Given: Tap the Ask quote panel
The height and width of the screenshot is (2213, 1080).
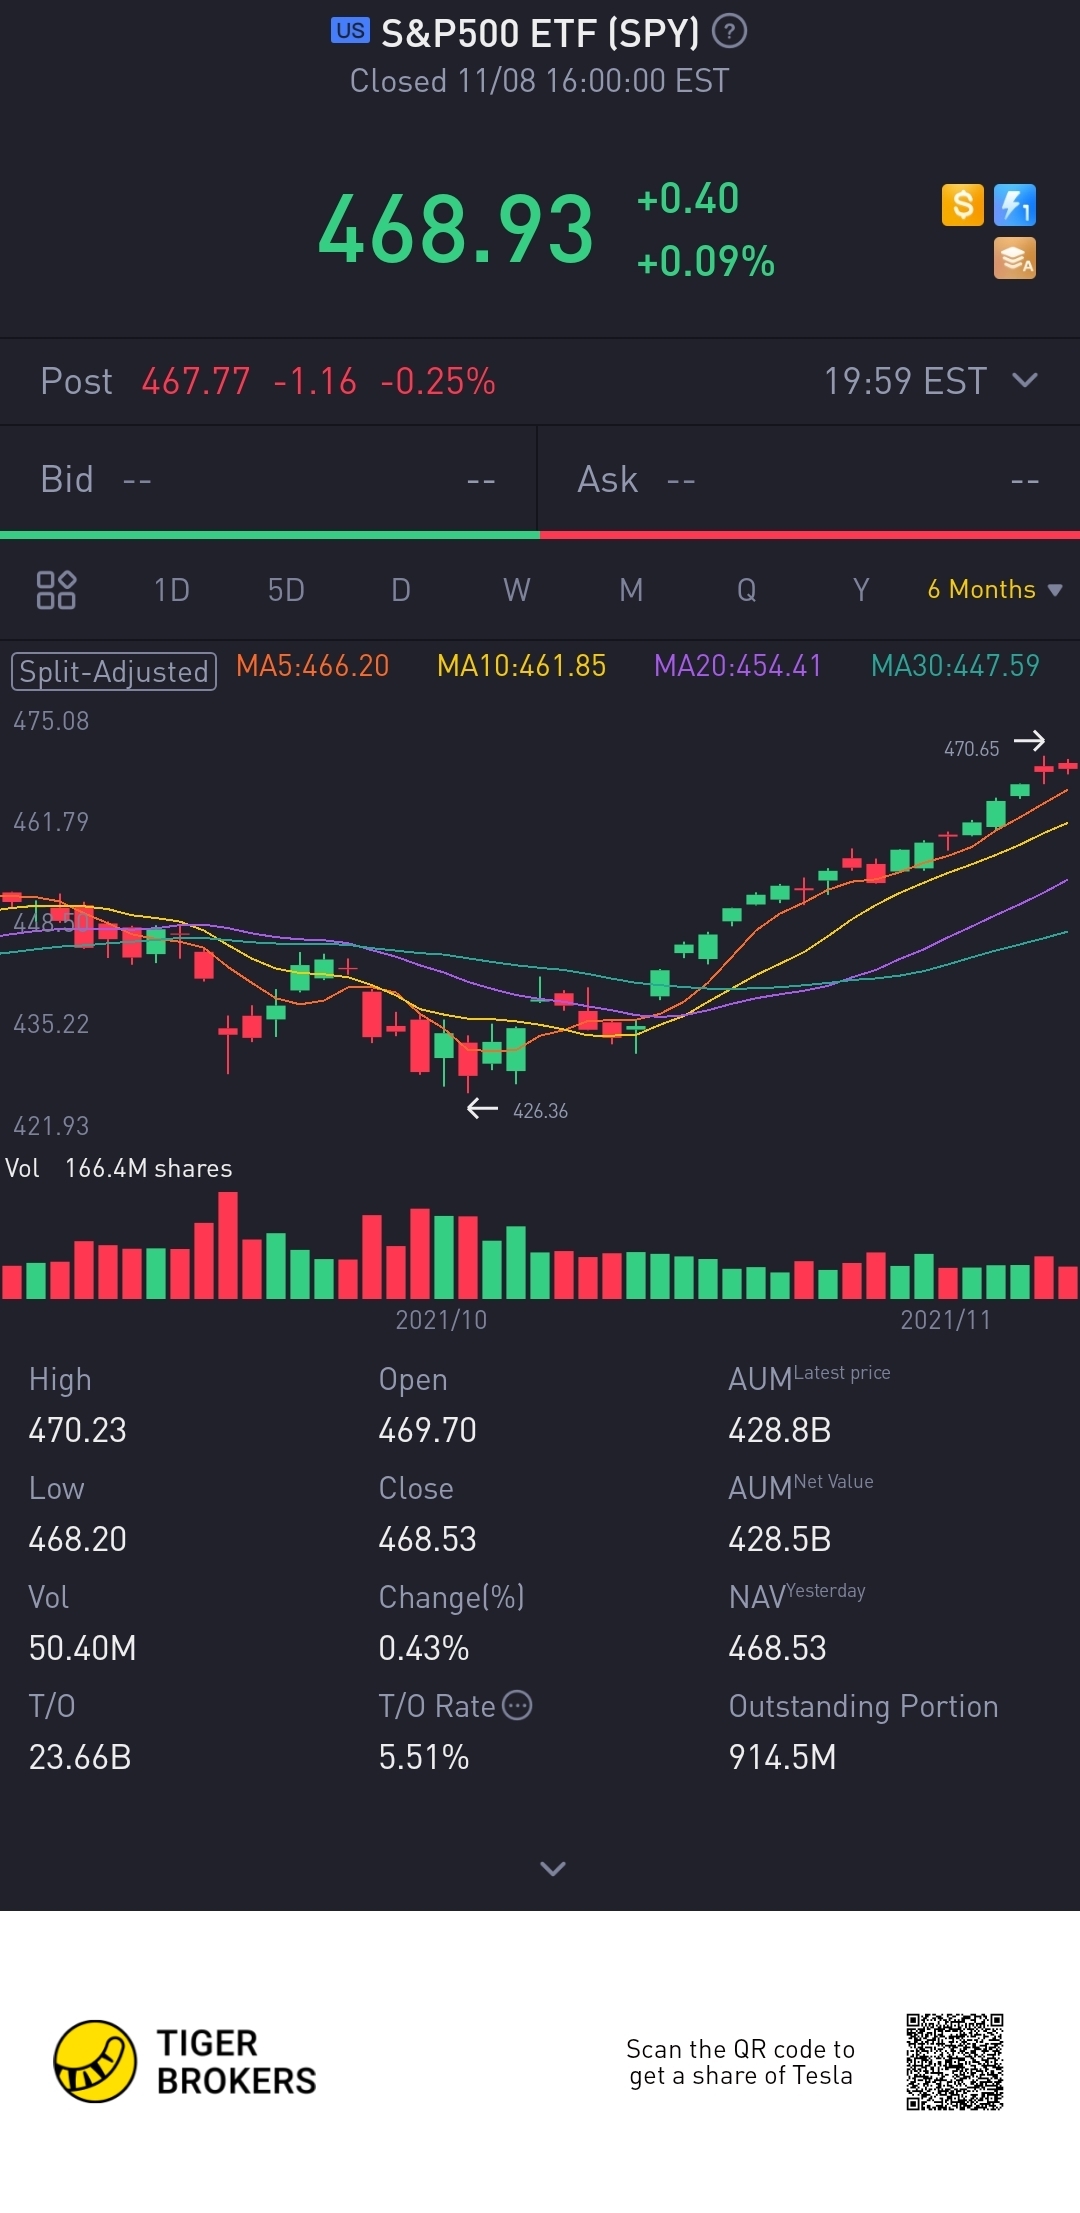Looking at the screenshot, I should [x=809, y=480].
